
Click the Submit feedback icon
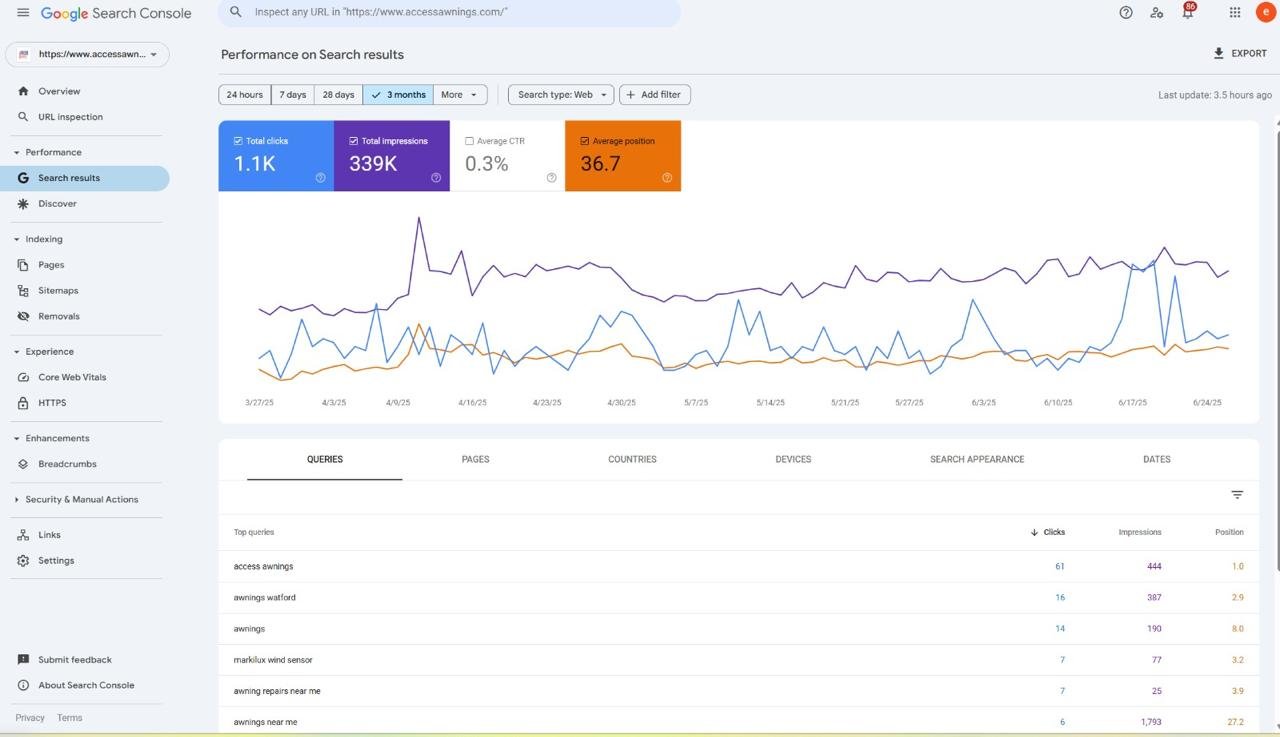click(23, 660)
